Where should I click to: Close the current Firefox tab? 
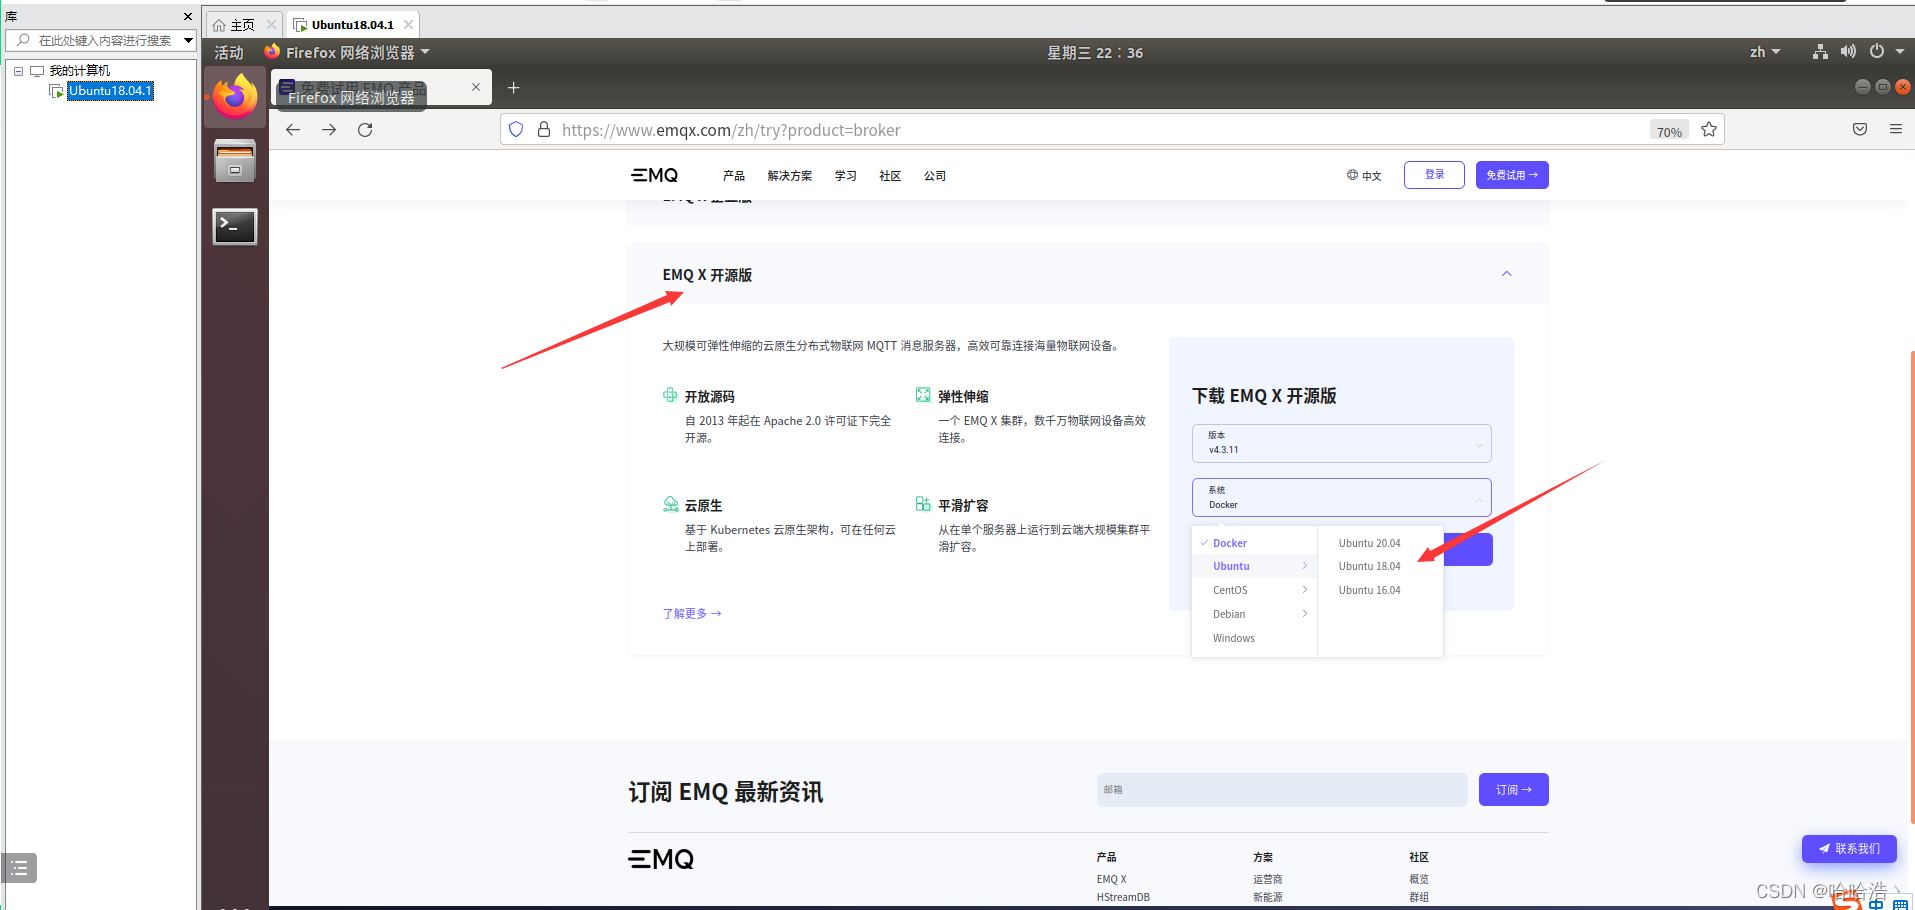476,87
